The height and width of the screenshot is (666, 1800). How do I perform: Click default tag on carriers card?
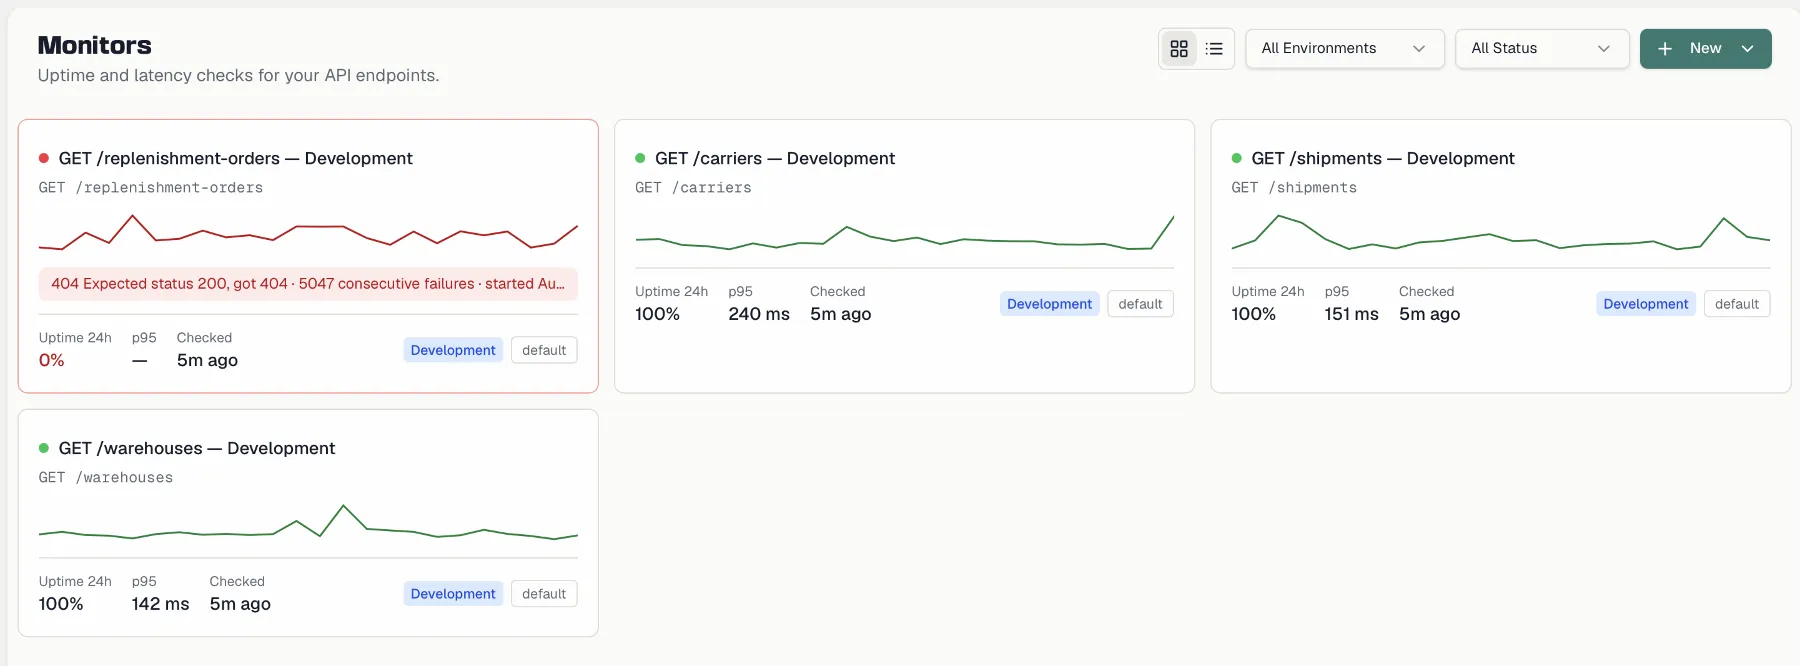[1140, 304]
